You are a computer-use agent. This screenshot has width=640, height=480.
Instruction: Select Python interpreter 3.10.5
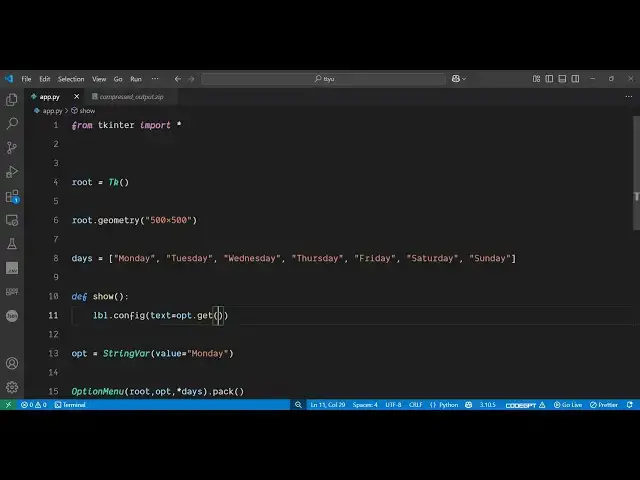click(487, 405)
